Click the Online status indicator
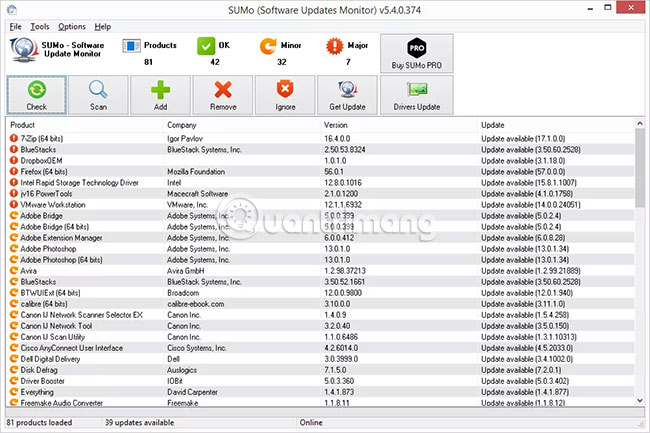Screen dimensions: 650x433 click(x=311, y=423)
